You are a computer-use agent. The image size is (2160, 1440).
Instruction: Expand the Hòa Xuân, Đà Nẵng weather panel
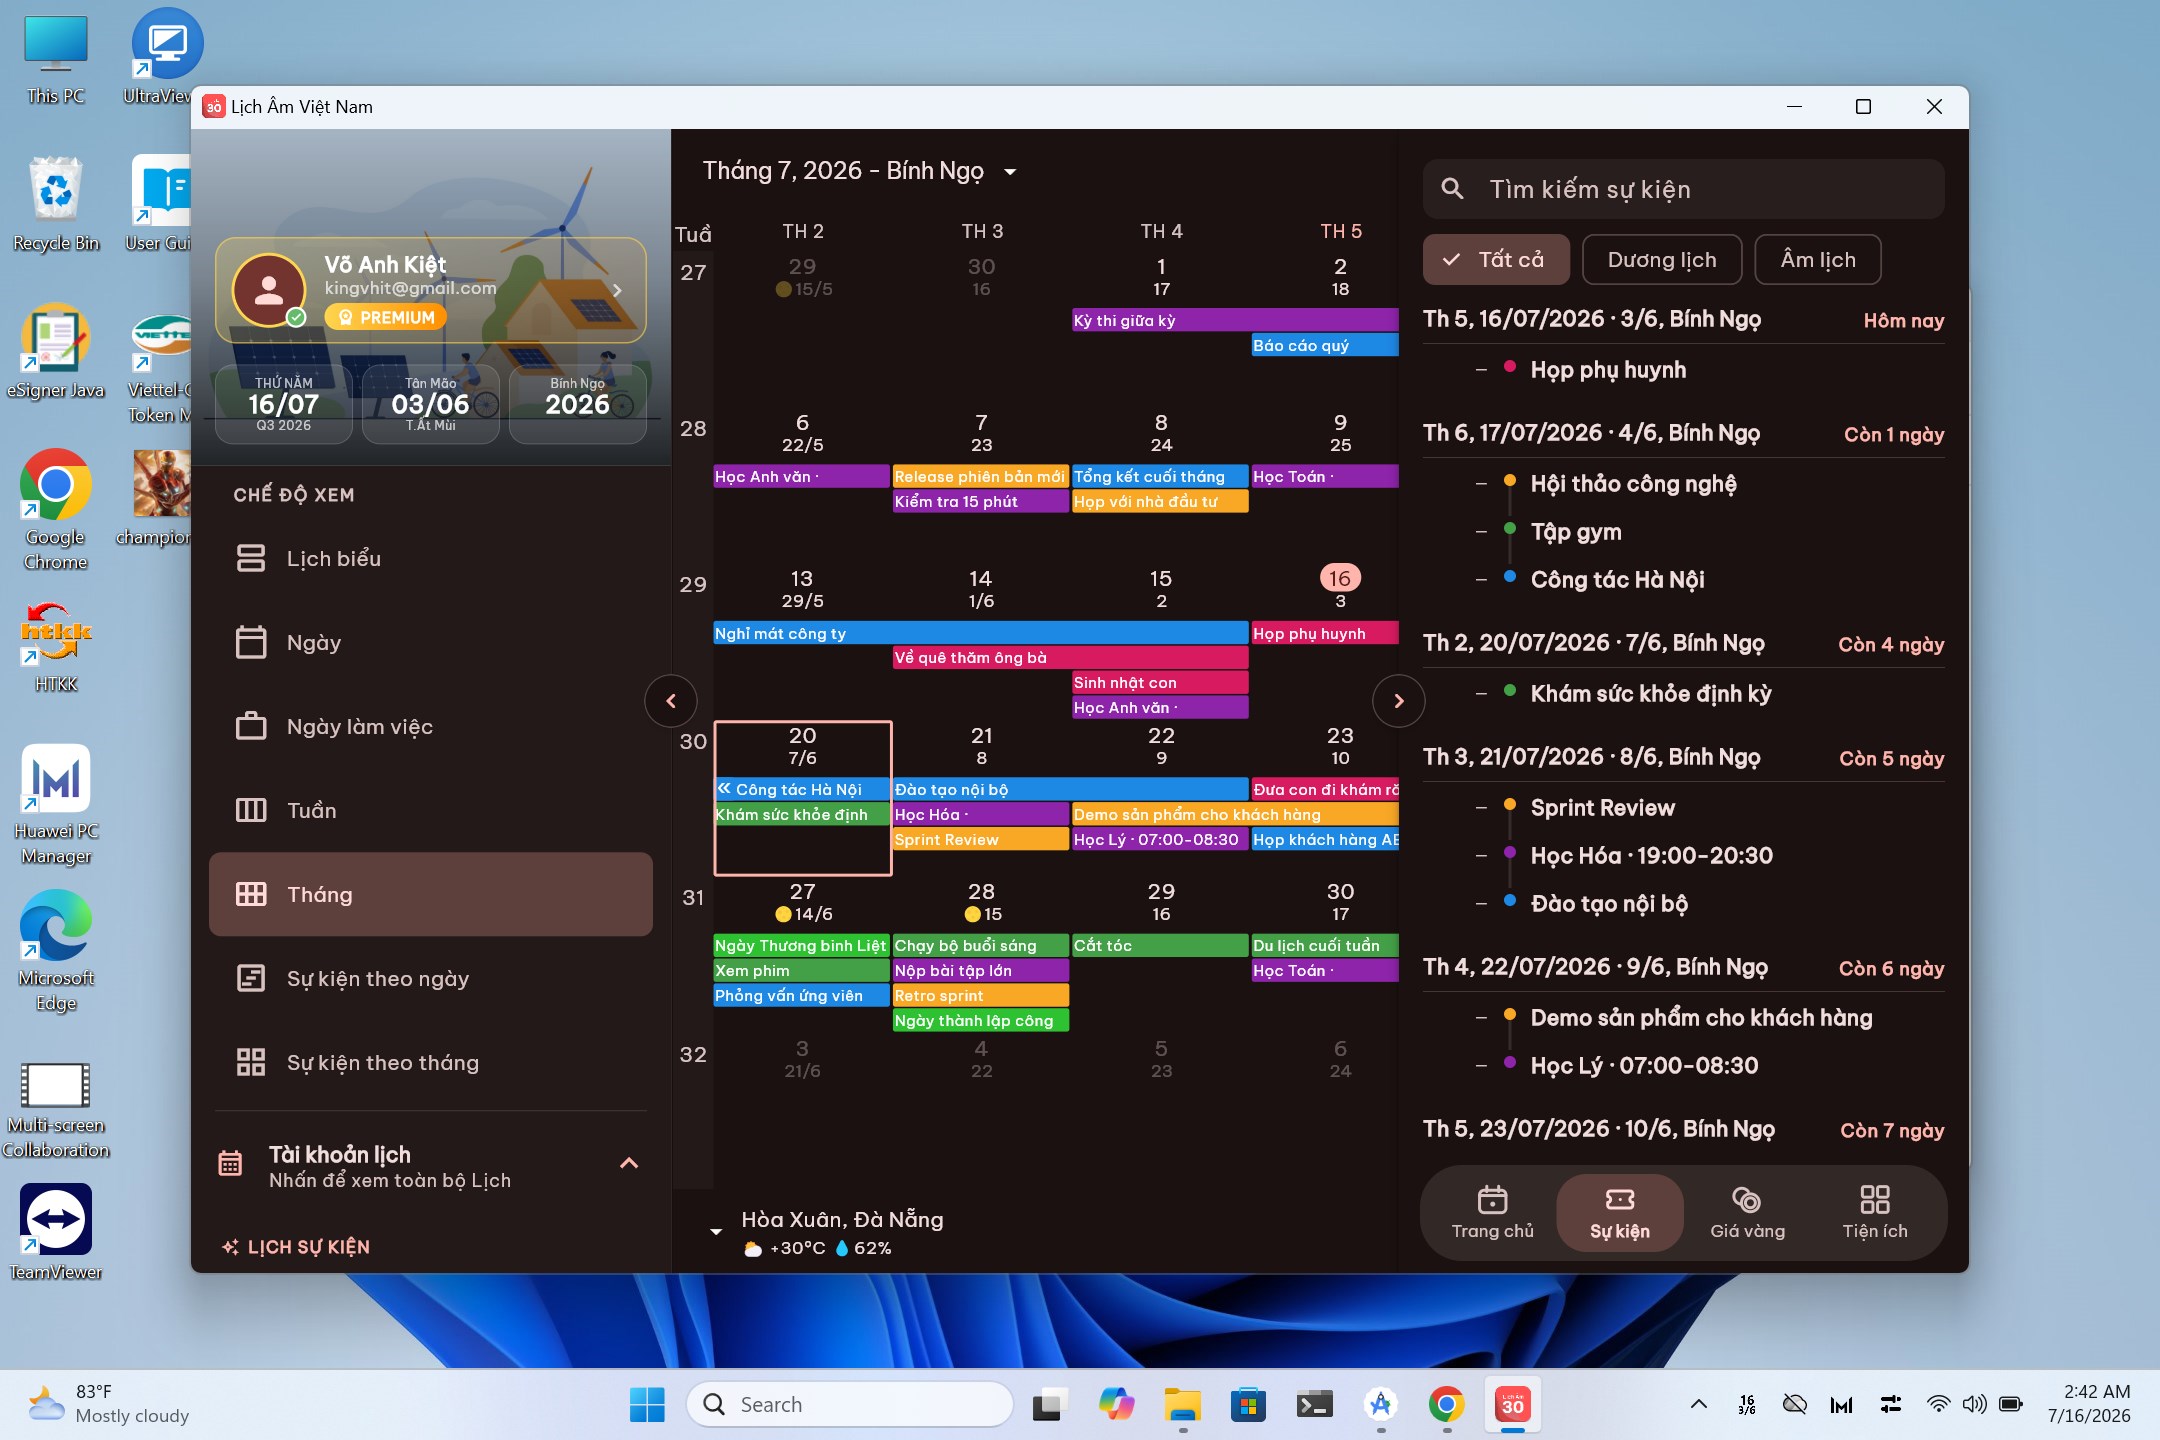[x=716, y=1232]
